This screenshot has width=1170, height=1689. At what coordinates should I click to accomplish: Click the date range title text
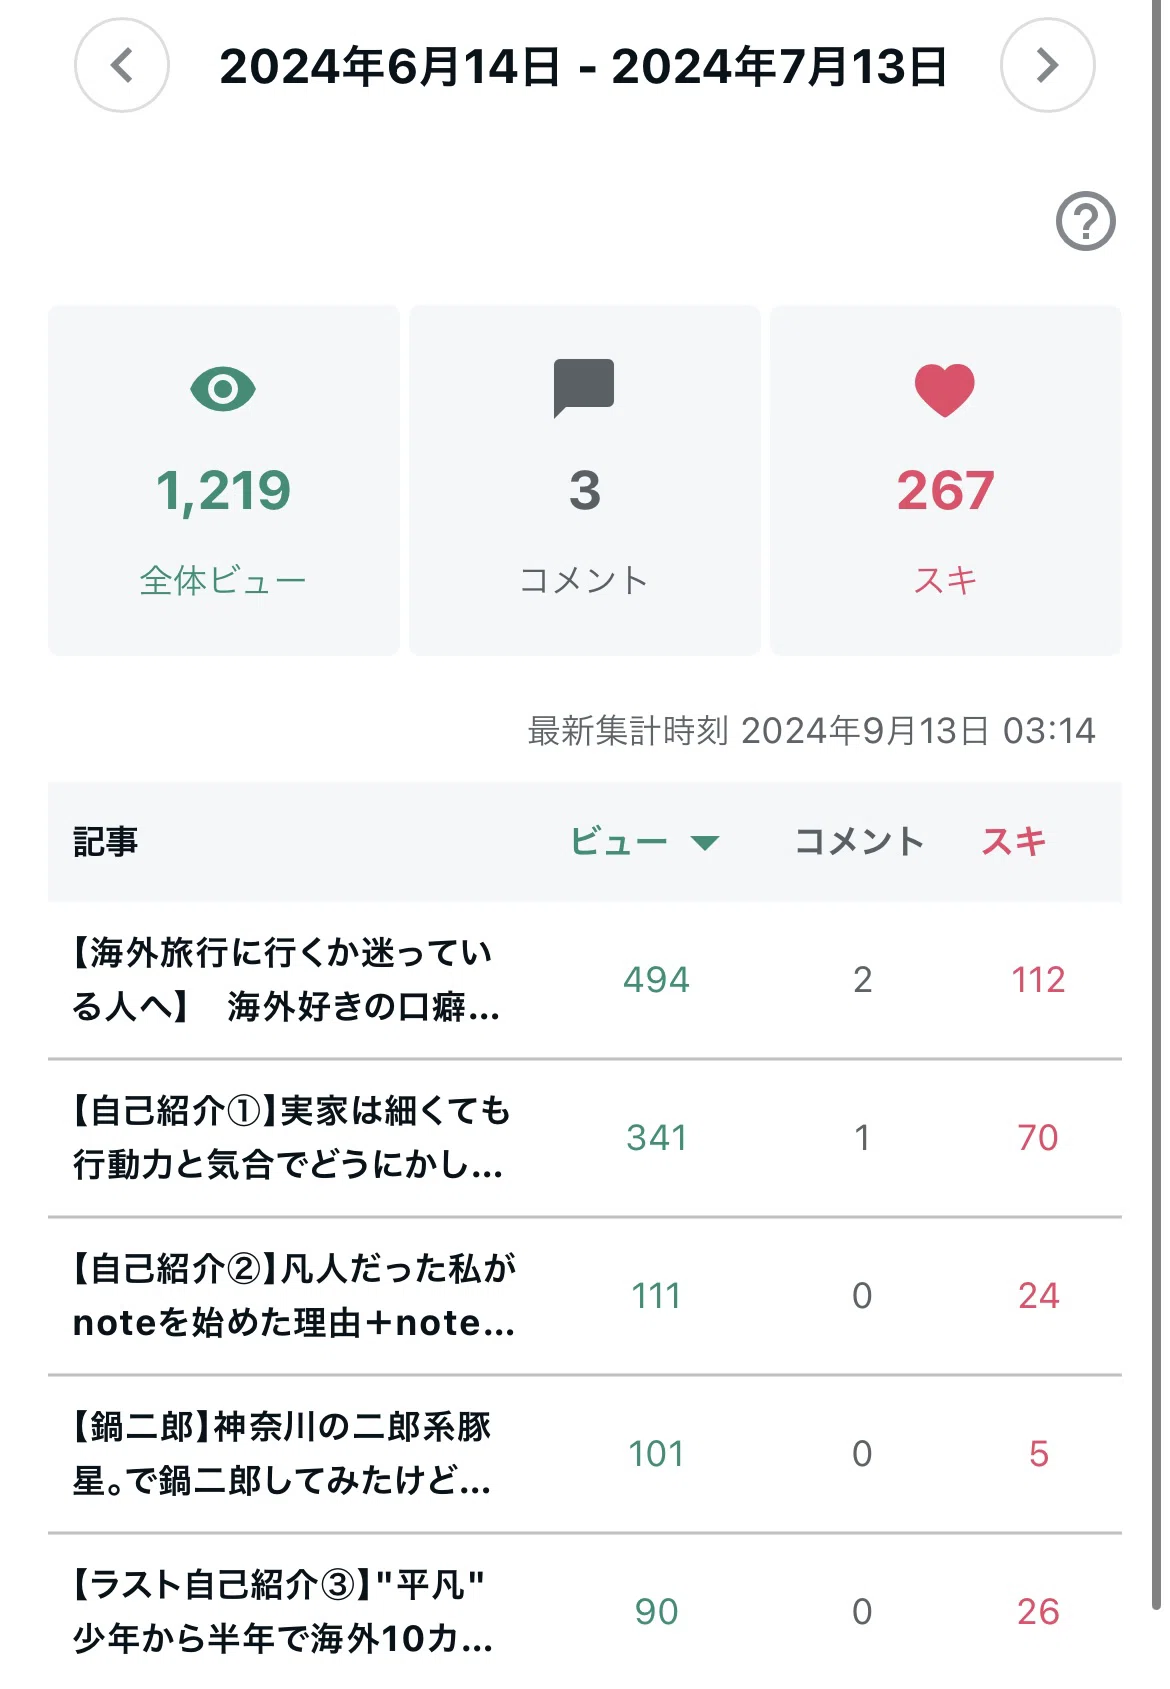click(x=583, y=67)
